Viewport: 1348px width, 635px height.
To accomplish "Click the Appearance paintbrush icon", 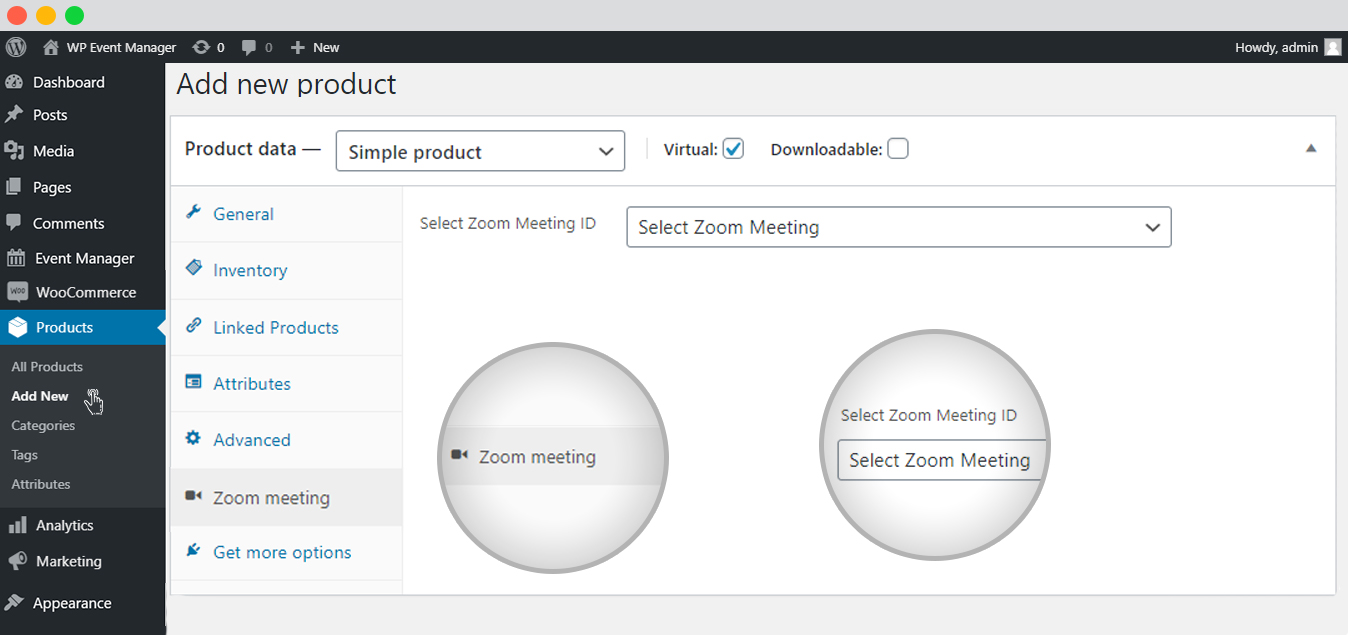I will 14,602.
